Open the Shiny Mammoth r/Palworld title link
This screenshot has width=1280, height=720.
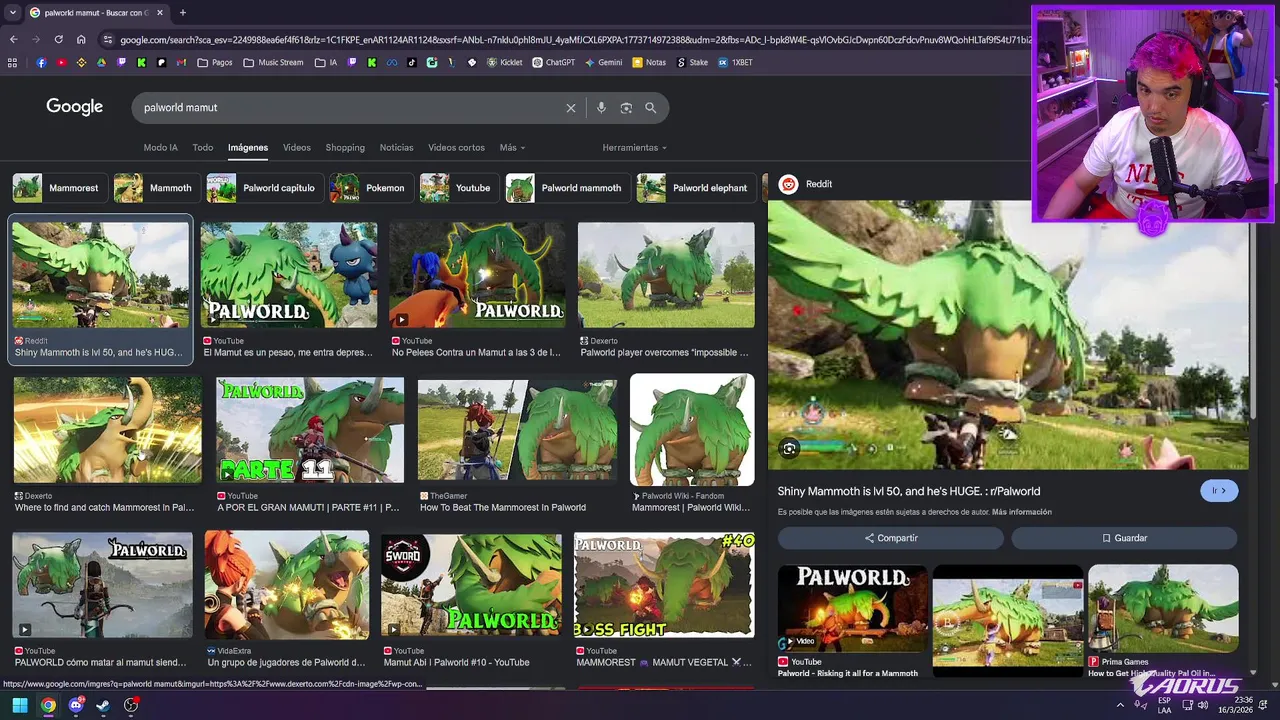coord(909,491)
